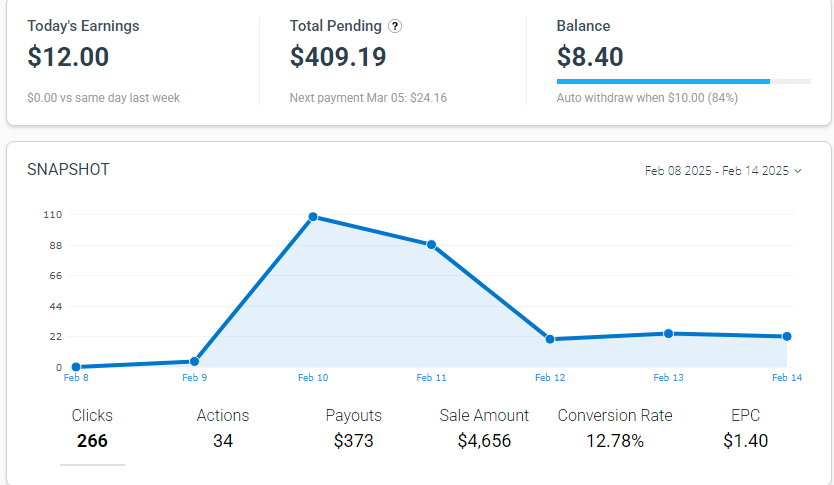Click the Feb 14 data point

[787, 336]
